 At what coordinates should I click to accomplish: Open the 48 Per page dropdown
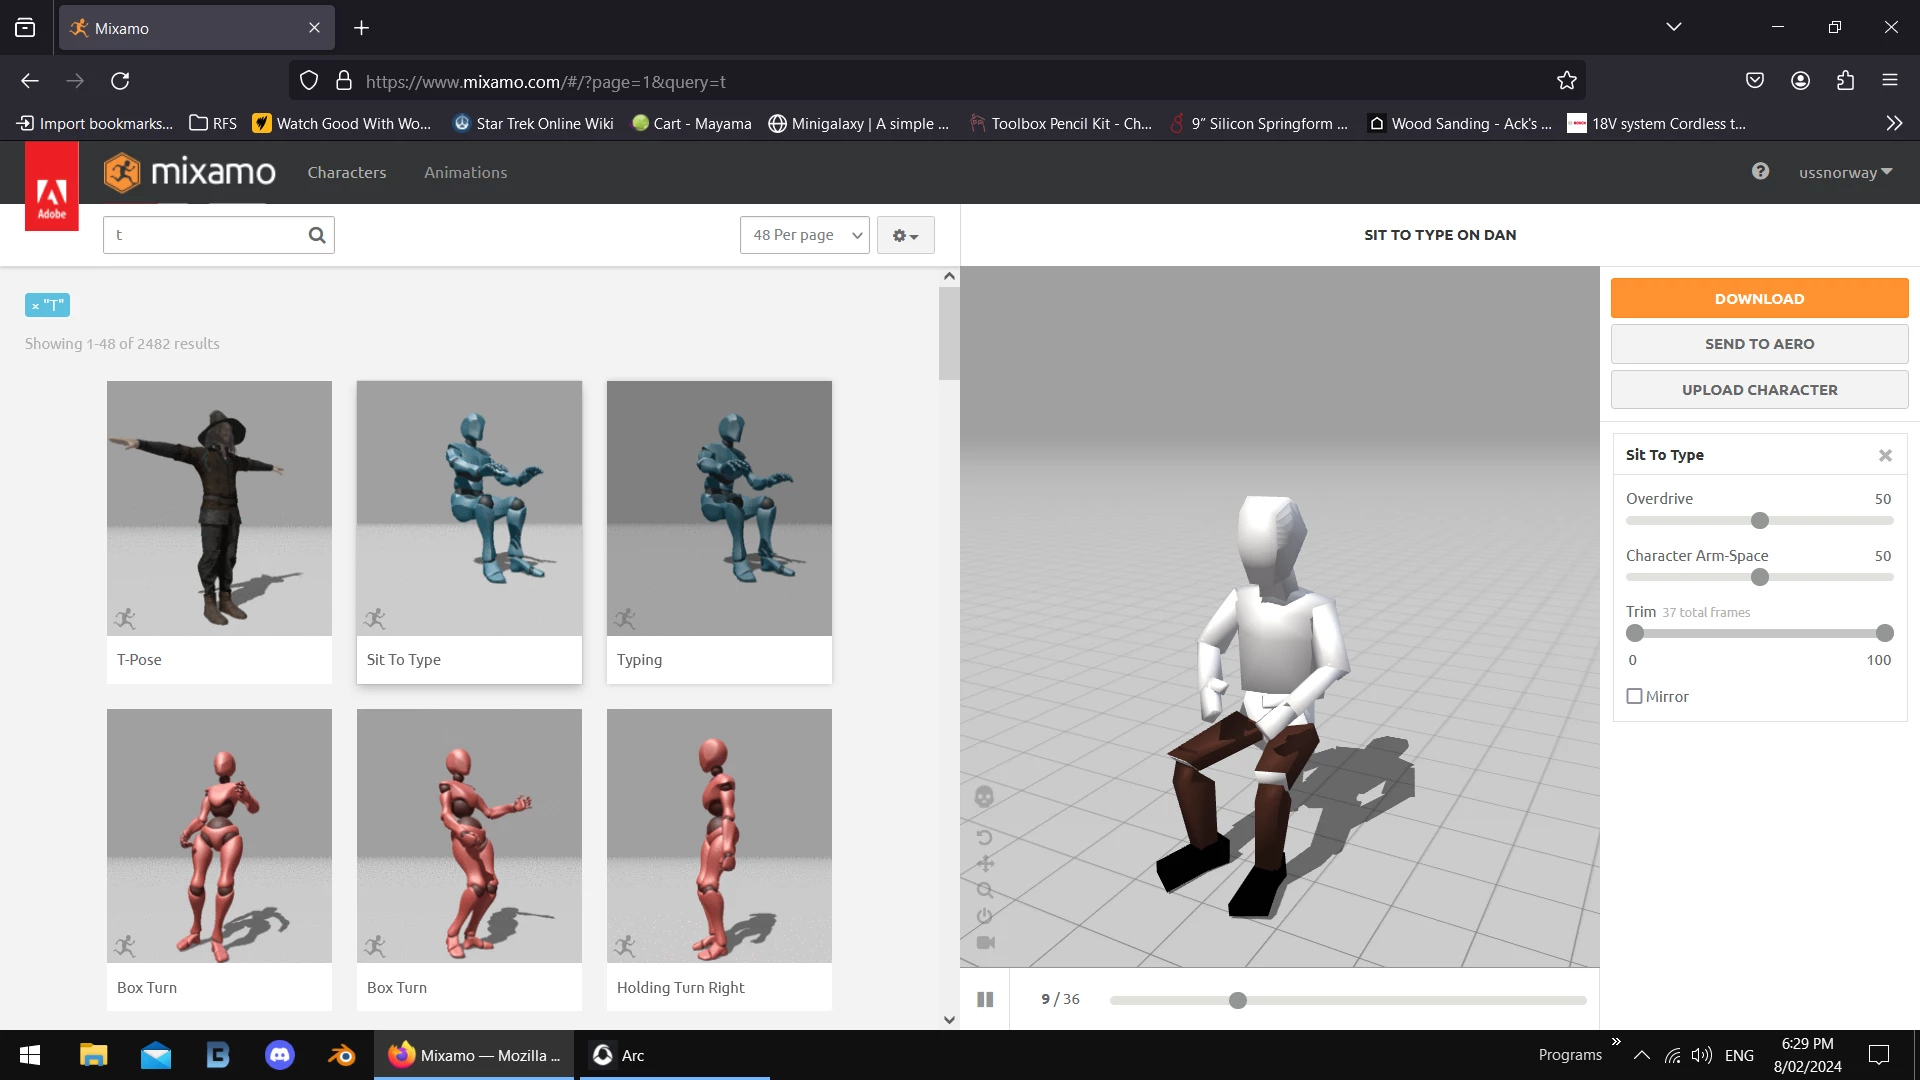click(805, 235)
